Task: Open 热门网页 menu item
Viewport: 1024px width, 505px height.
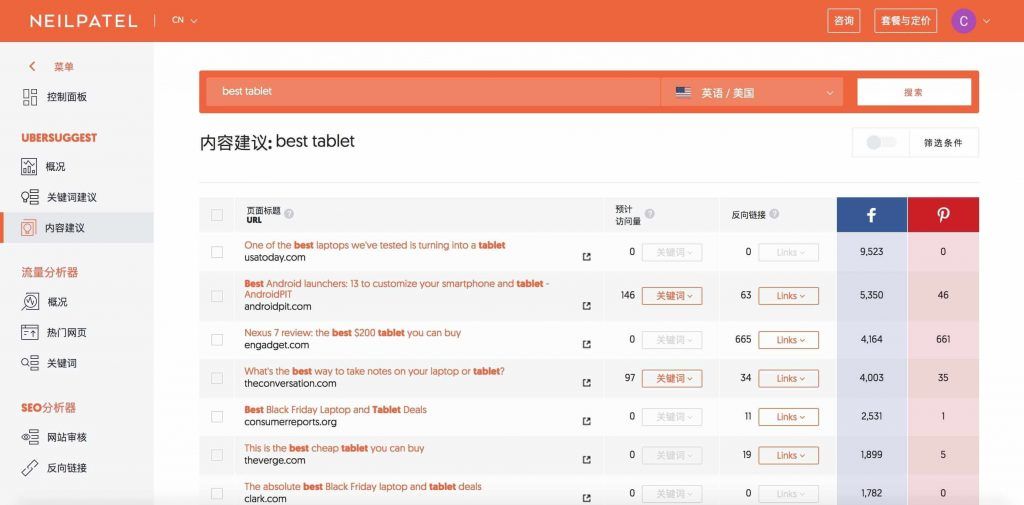Action: (x=67, y=333)
